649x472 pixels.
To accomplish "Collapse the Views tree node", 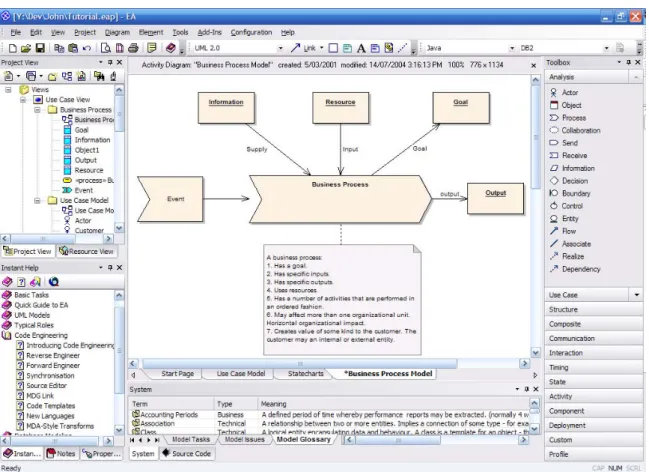I will [8, 89].
